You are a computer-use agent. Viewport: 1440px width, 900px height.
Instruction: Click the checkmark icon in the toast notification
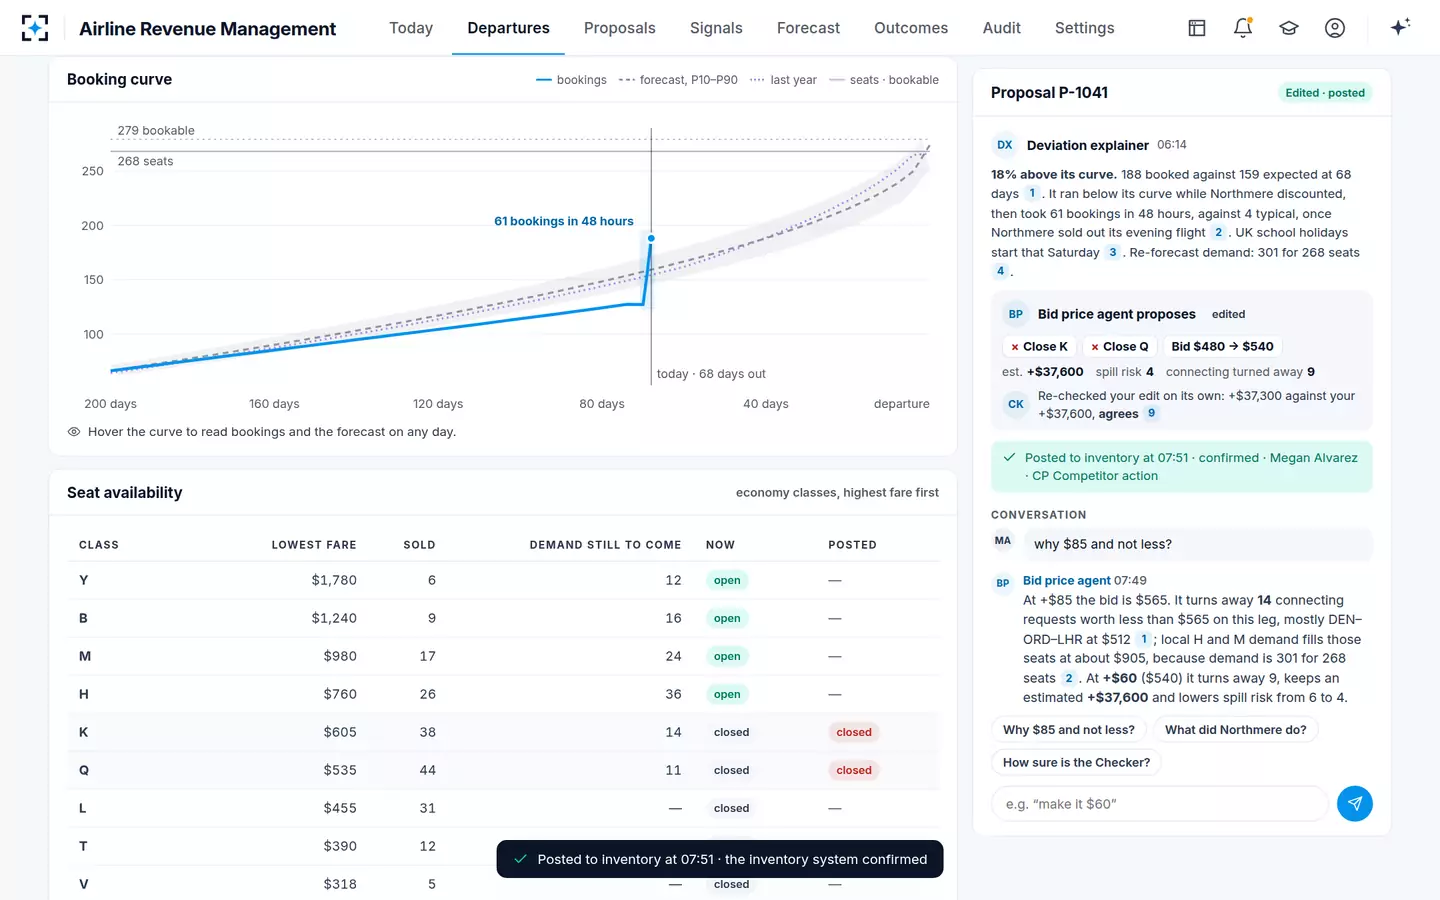pyautogui.click(x=520, y=859)
